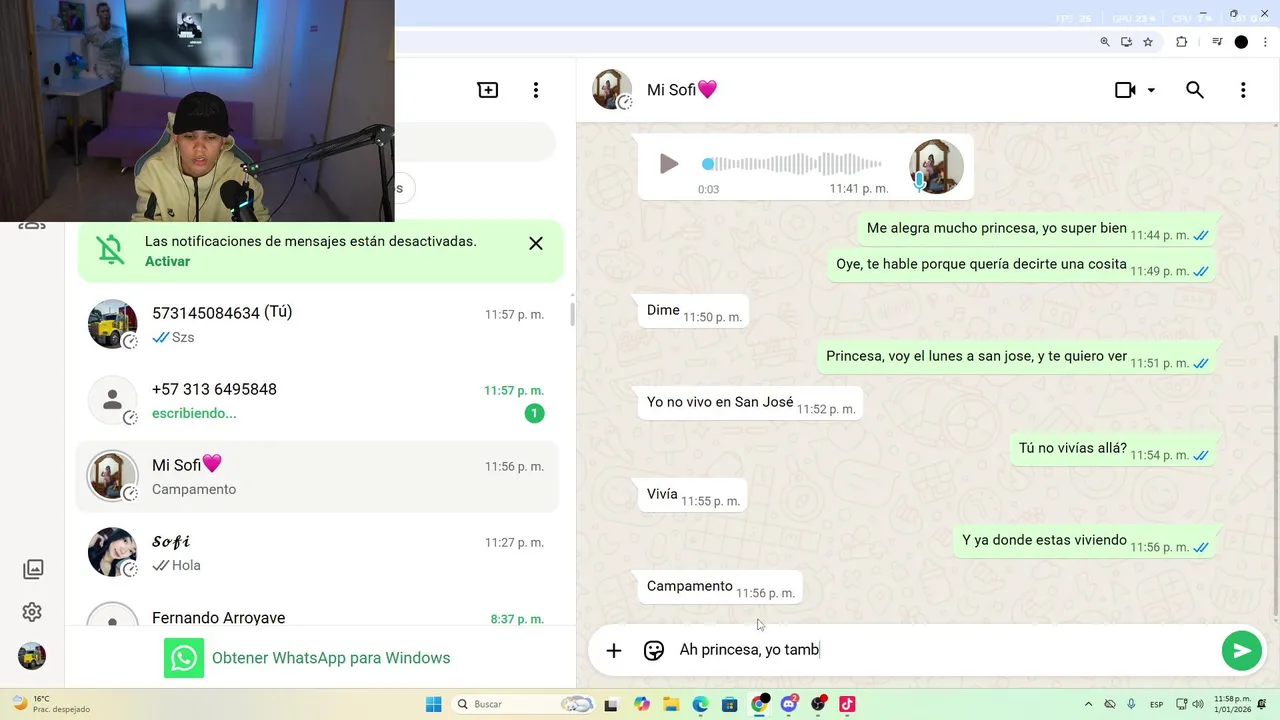Open the media gallery sidebar icon
This screenshot has width=1280, height=720.
tap(33, 569)
